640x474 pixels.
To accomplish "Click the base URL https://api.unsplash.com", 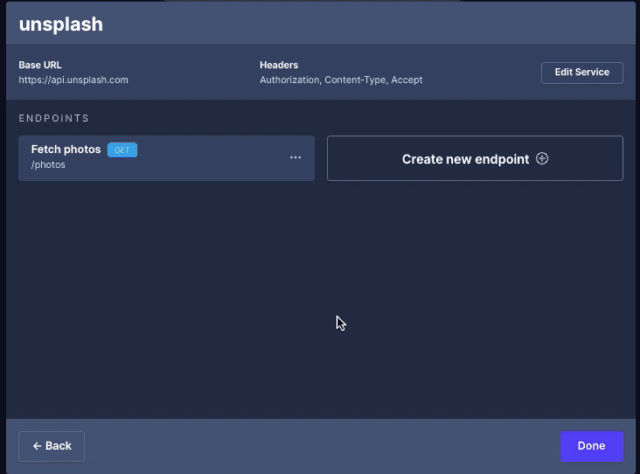I will pyautogui.click(x=73, y=80).
